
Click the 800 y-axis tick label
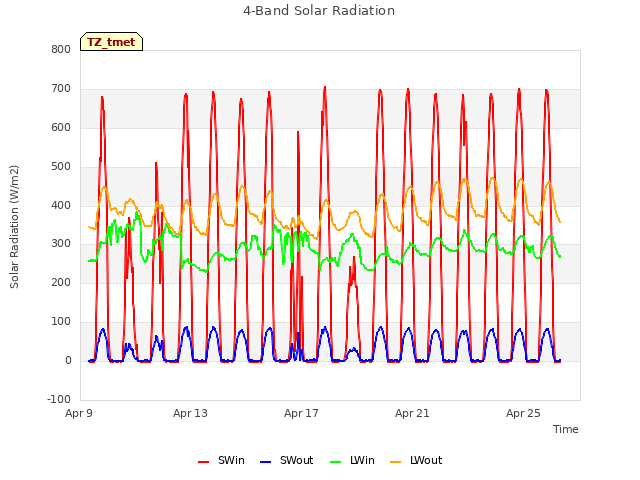click(x=61, y=50)
